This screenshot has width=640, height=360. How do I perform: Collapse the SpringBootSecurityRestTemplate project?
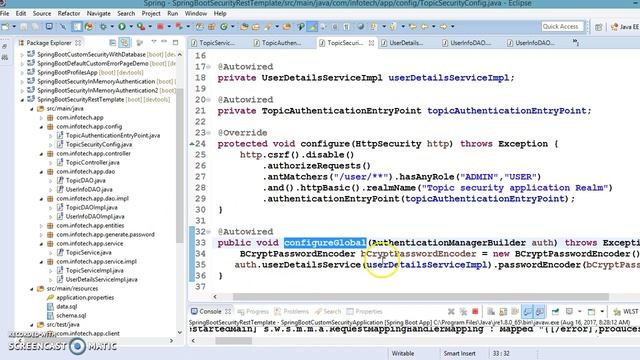(22, 100)
